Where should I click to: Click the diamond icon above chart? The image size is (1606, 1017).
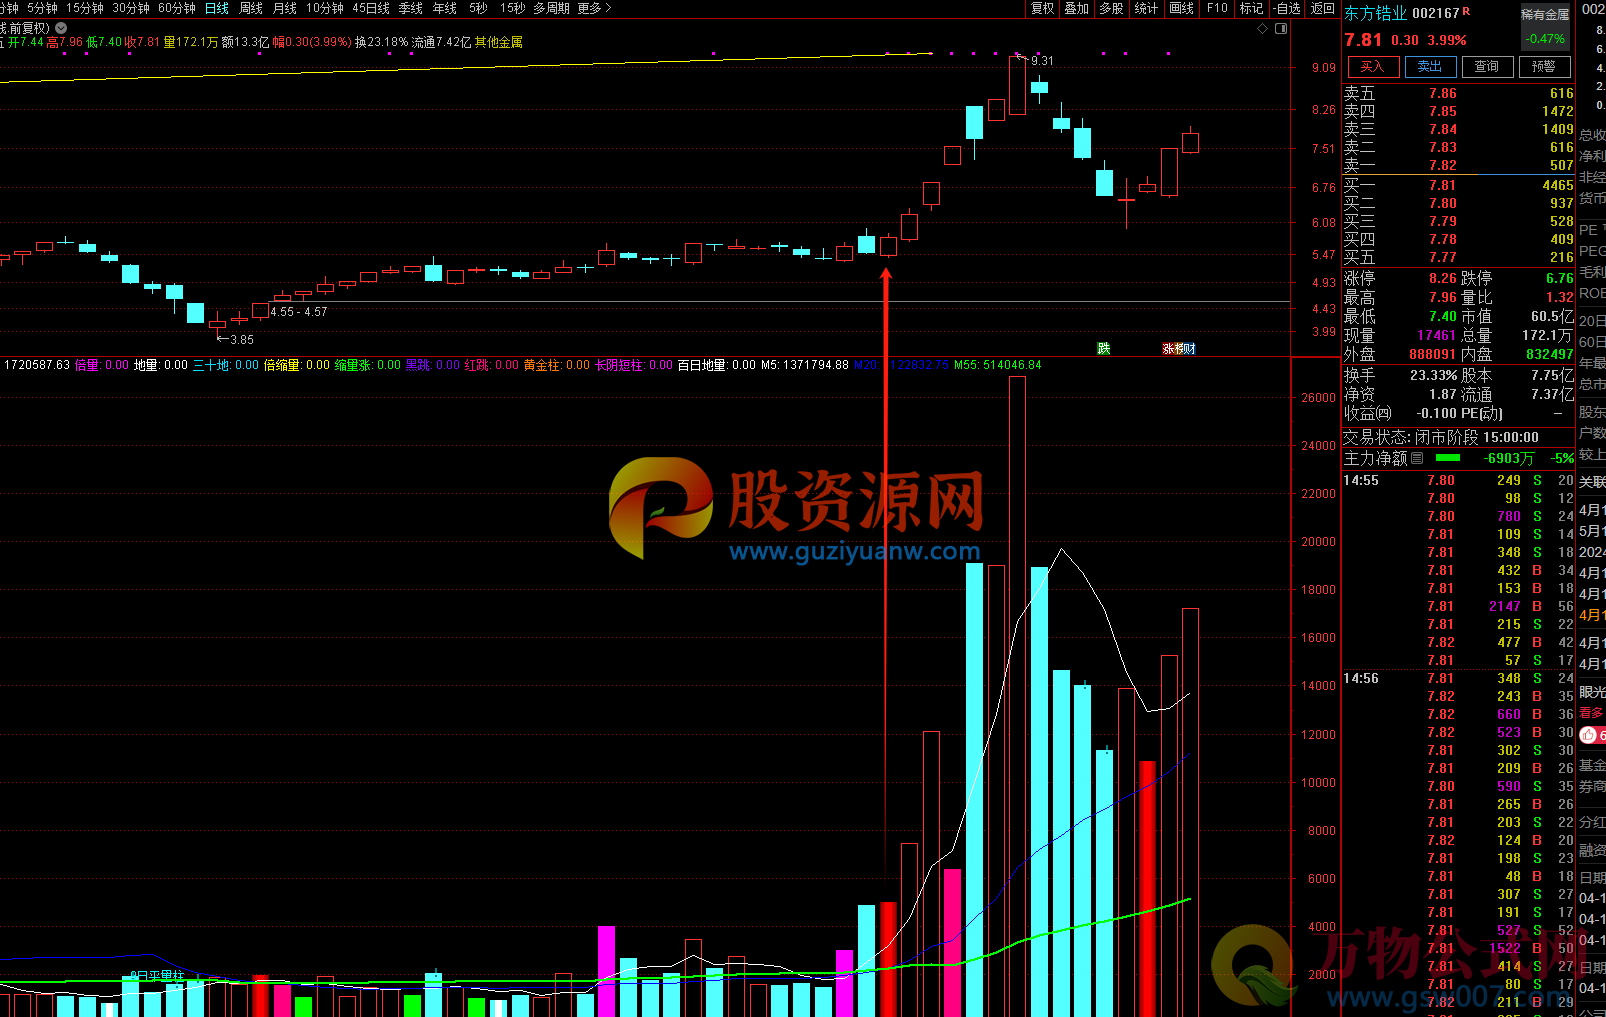point(1262,28)
